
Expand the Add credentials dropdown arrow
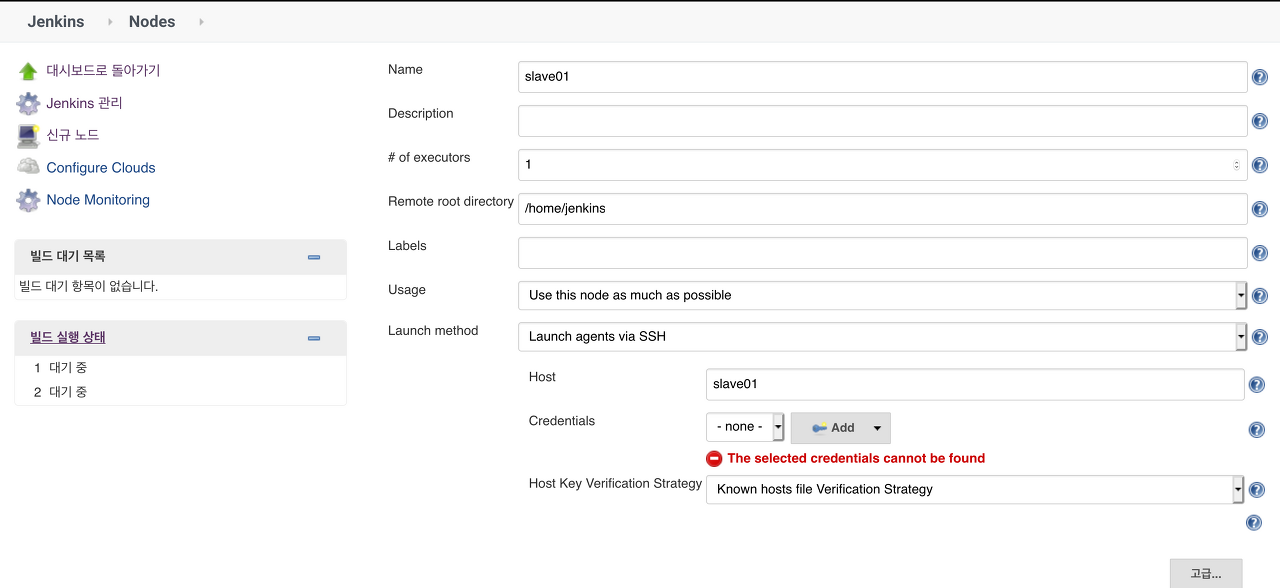pos(877,428)
